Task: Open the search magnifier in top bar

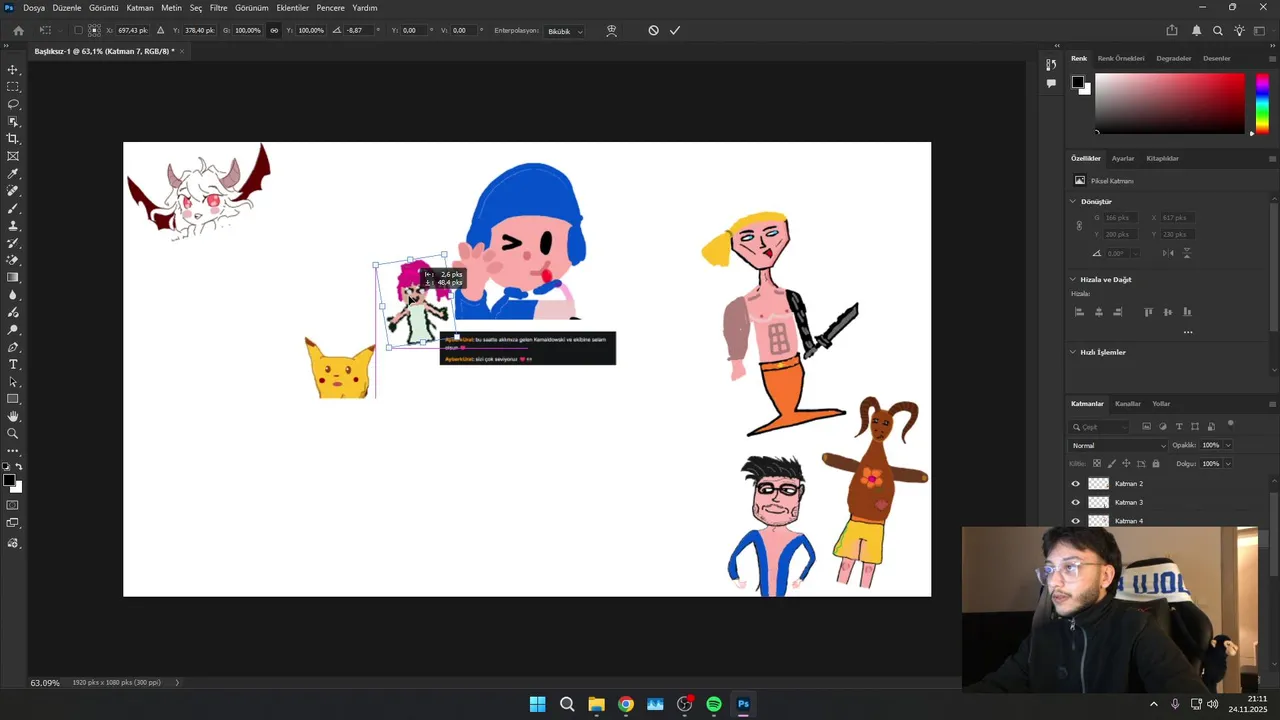Action: (x=1218, y=31)
